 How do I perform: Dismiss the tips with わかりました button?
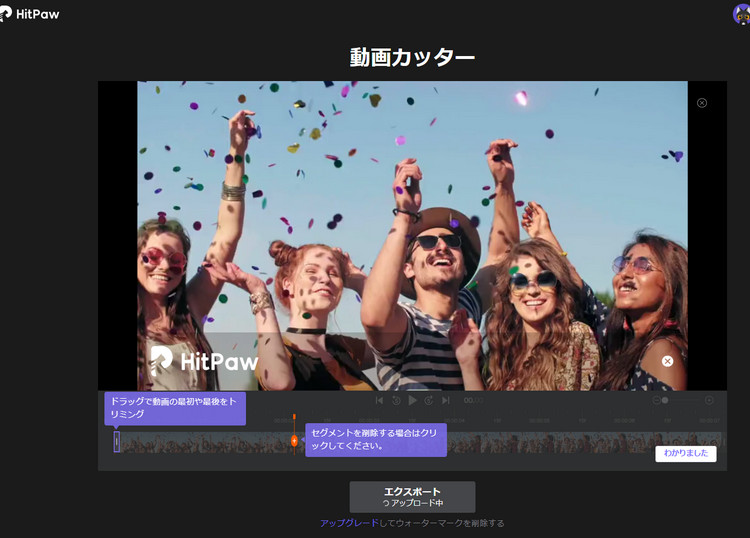click(685, 453)
